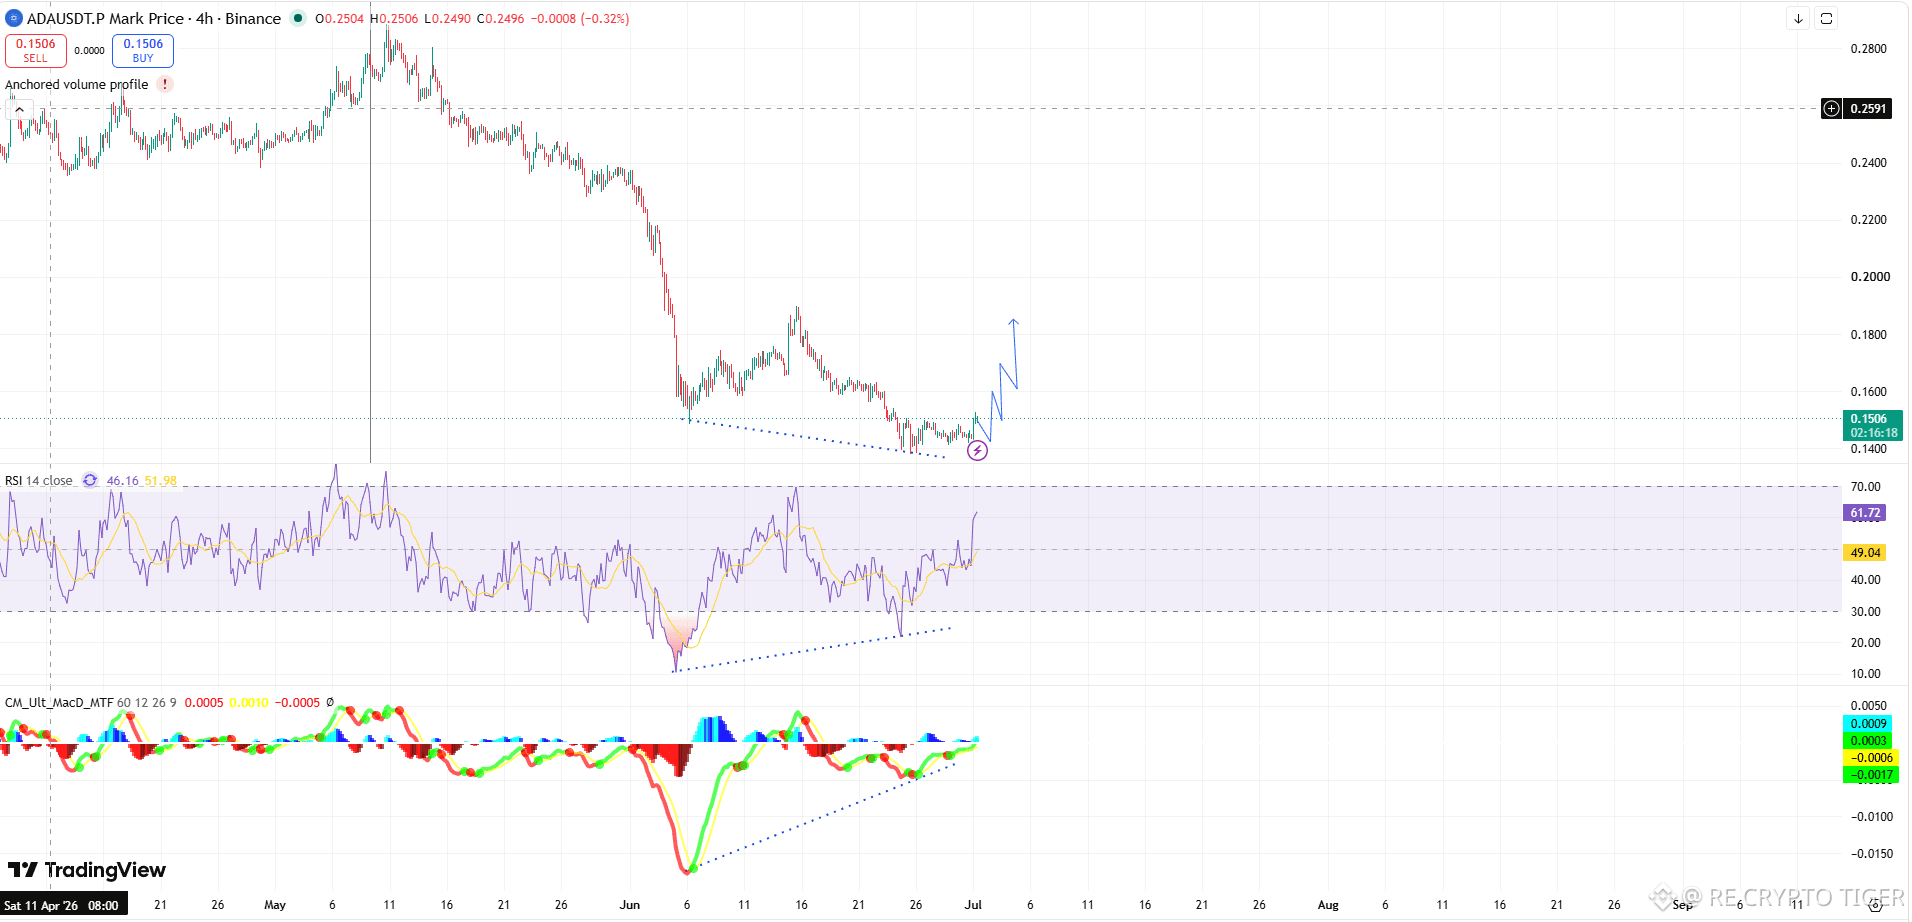Click the close price value C0.2496
The height and width of the screenshot is (922, 1912).
[x=501, y=19]
